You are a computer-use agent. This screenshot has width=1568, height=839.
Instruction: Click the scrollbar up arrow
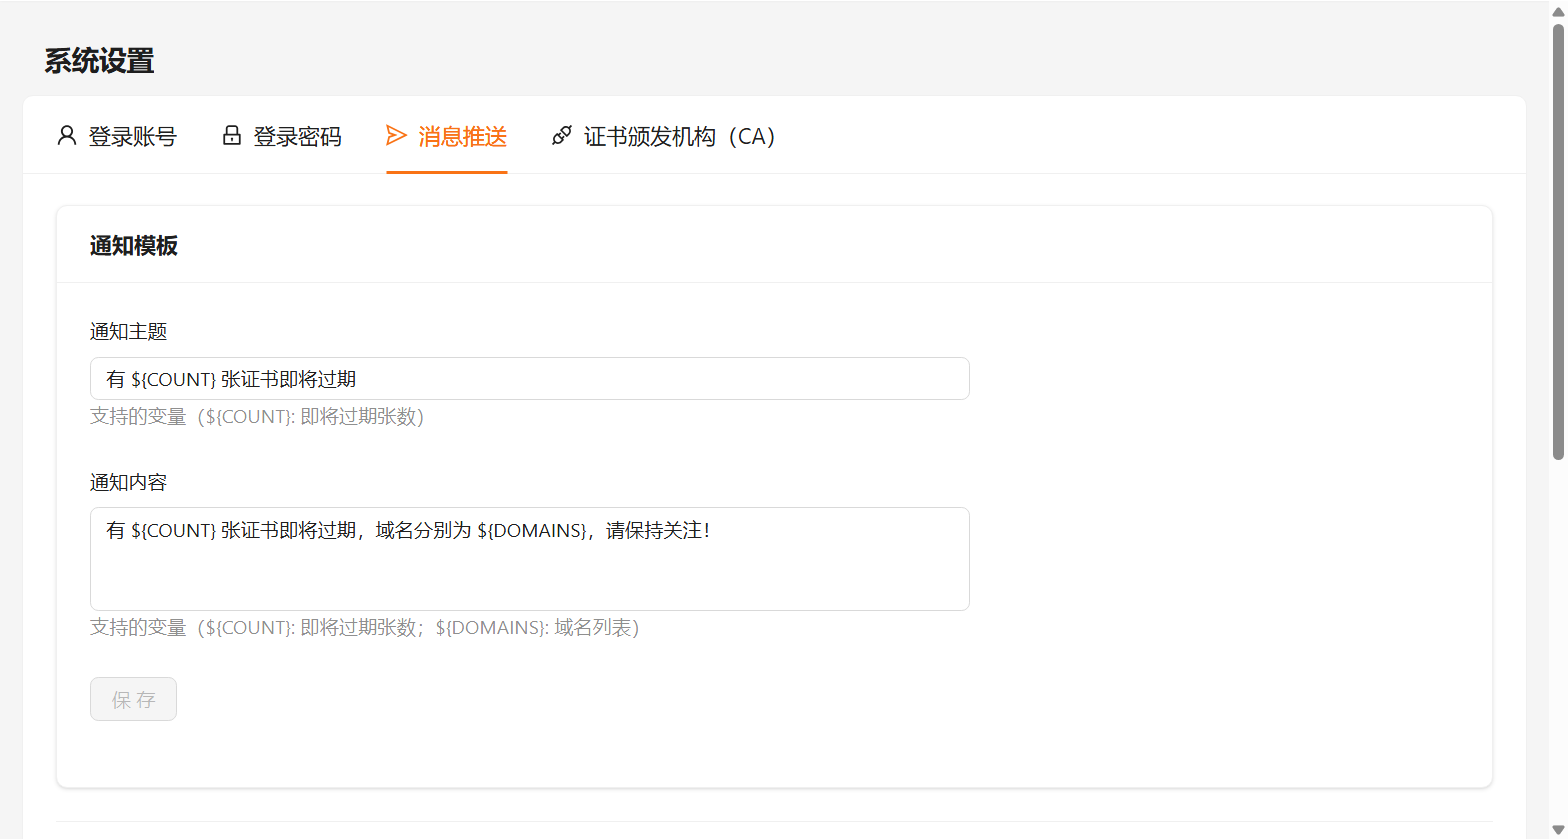[x=1558, y=11]
